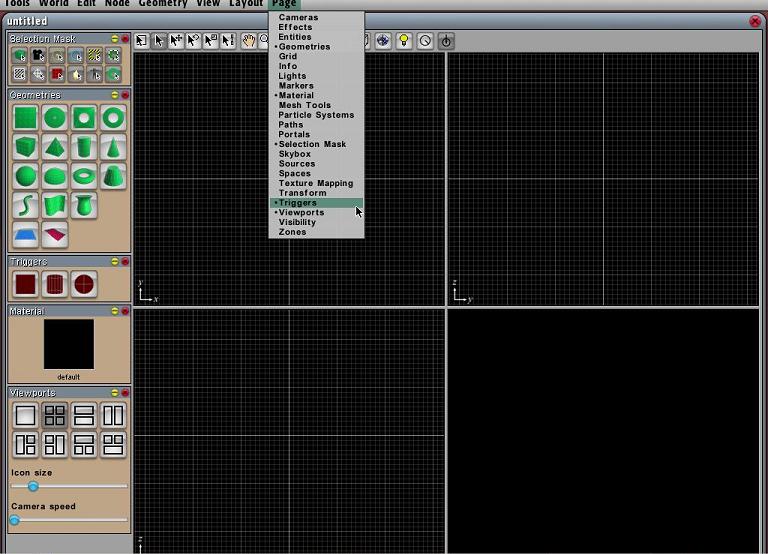Choose Triggers from the Page menu
Screen dimensions: 768x554
(298, 203)
